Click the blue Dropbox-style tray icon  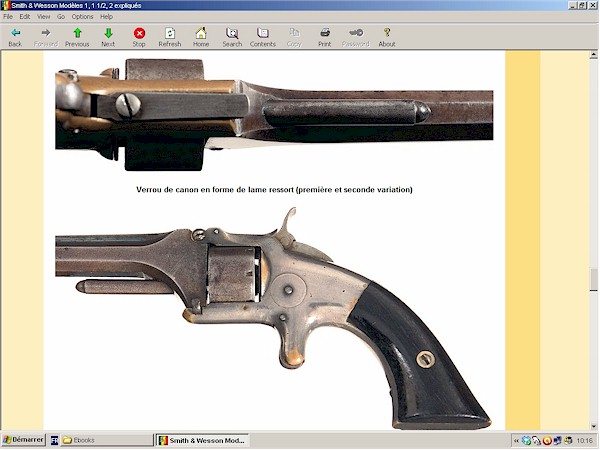[527, 441]
